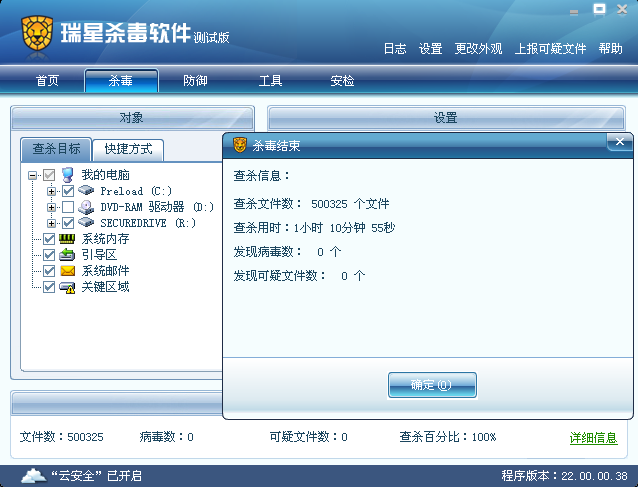Click 程序版本：22.00.00.38 text
638x487 pixels.
(564, 476)
